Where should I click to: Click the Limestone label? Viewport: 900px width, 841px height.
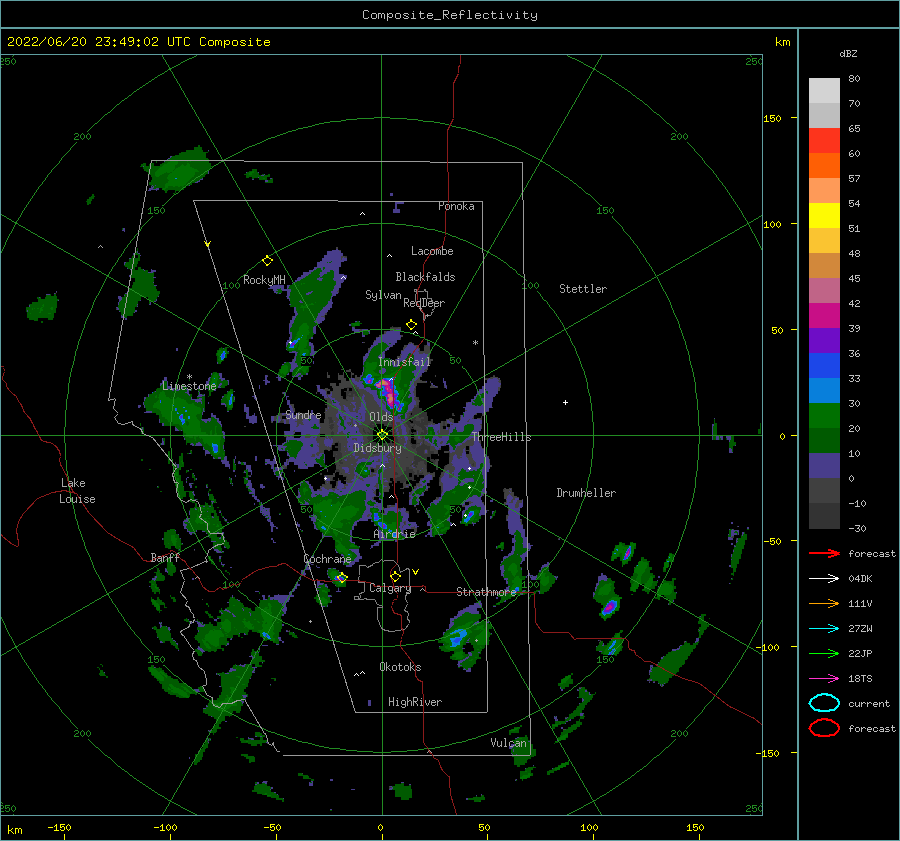pos(189,386)
